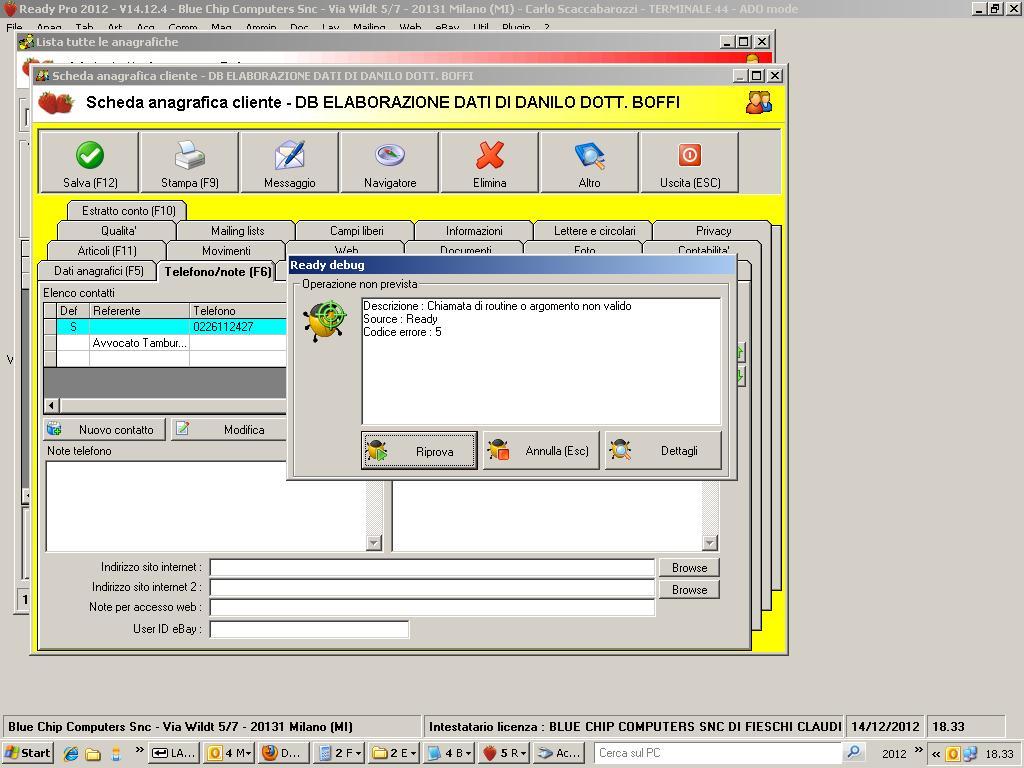Open the Firefox taskbar button
1024x768 pixels.
(x=283, y=753)
